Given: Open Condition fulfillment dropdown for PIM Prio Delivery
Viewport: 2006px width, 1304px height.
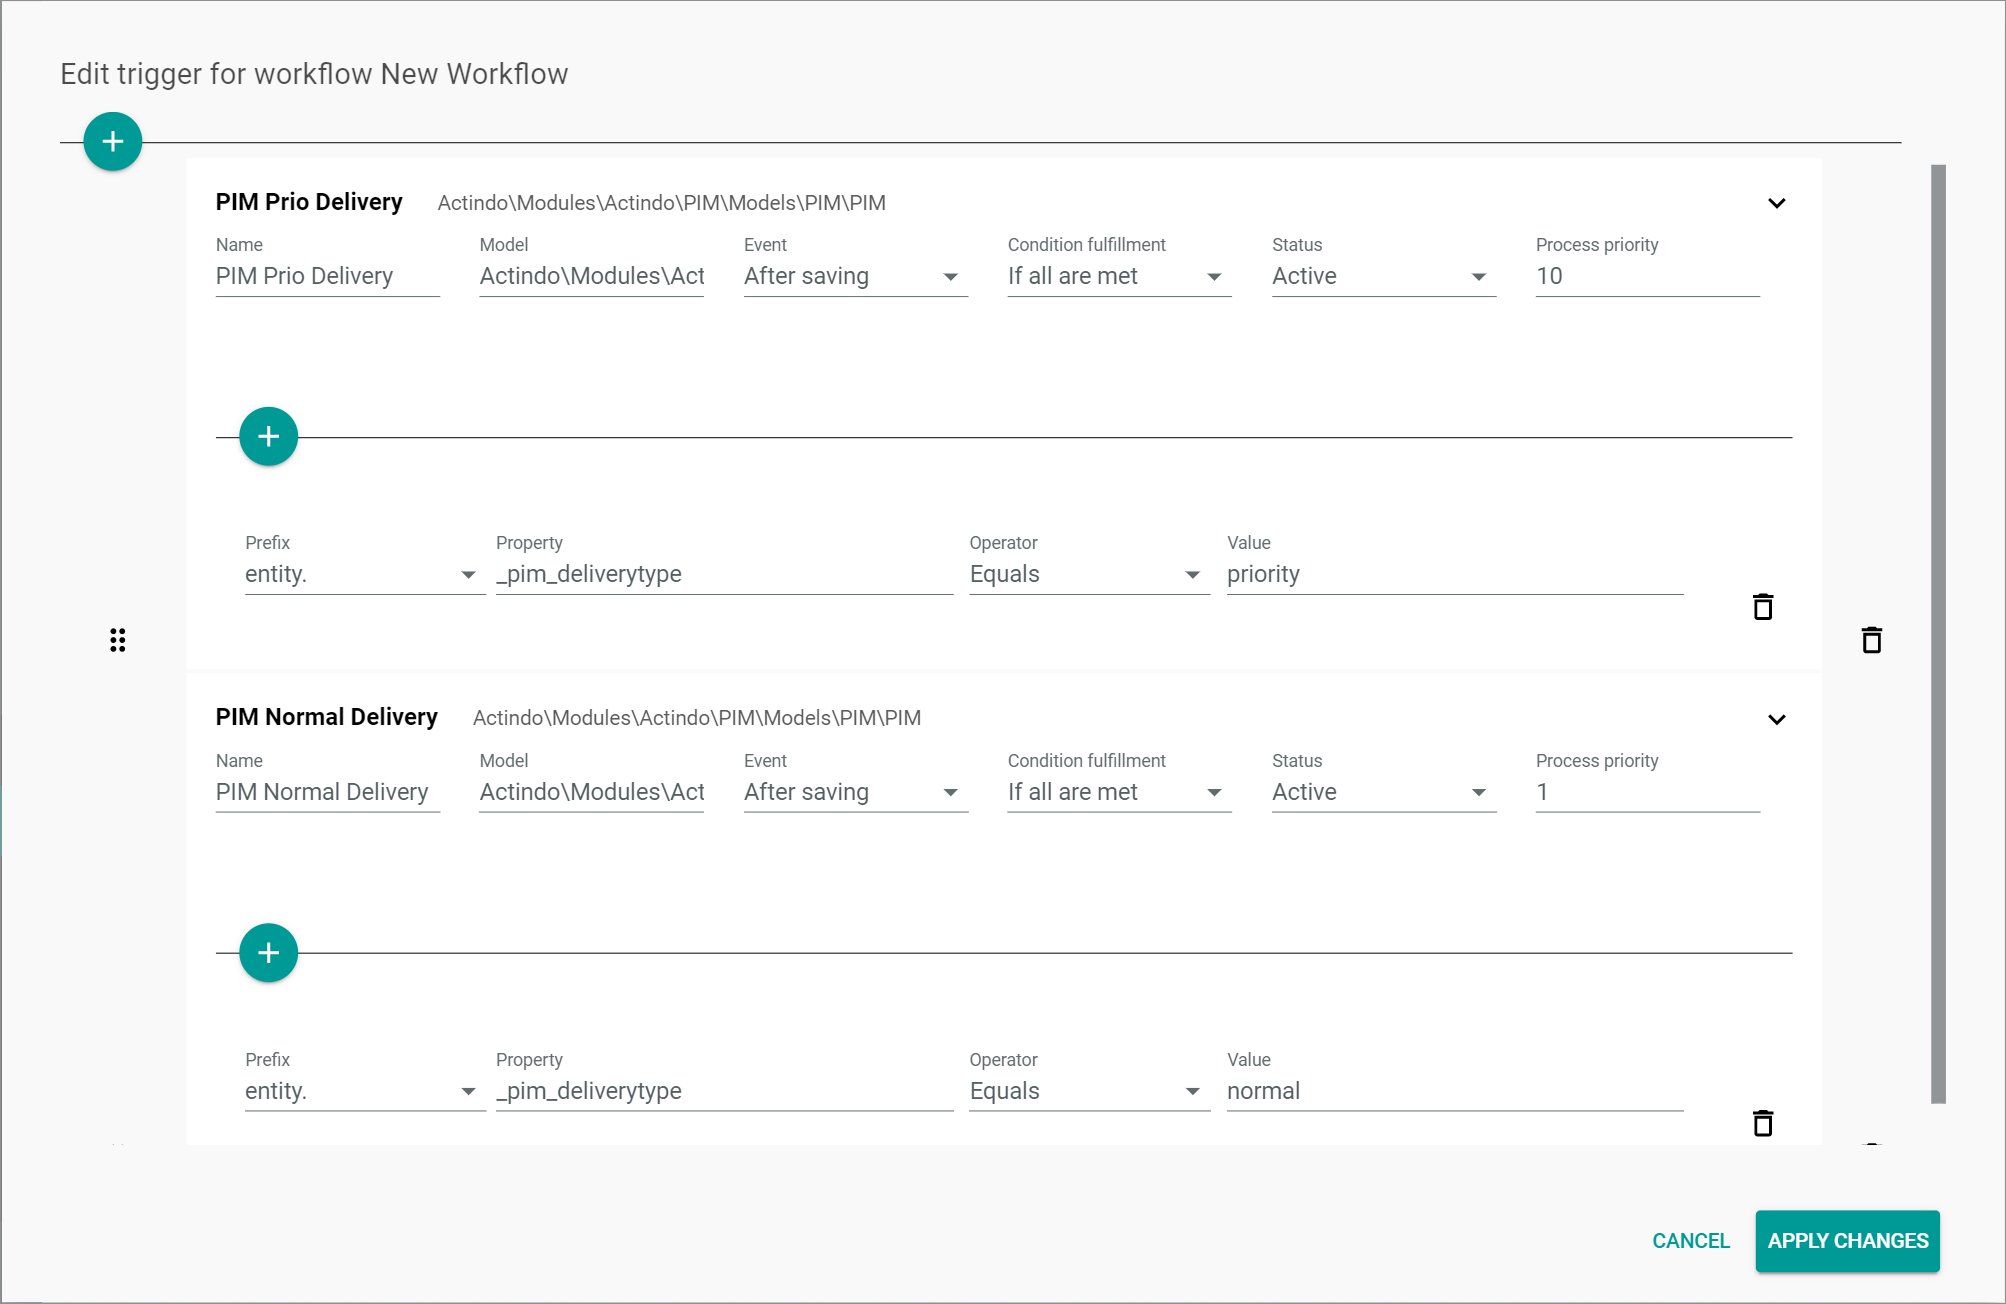Looking at the screenshot, I should coord(1120,276).
